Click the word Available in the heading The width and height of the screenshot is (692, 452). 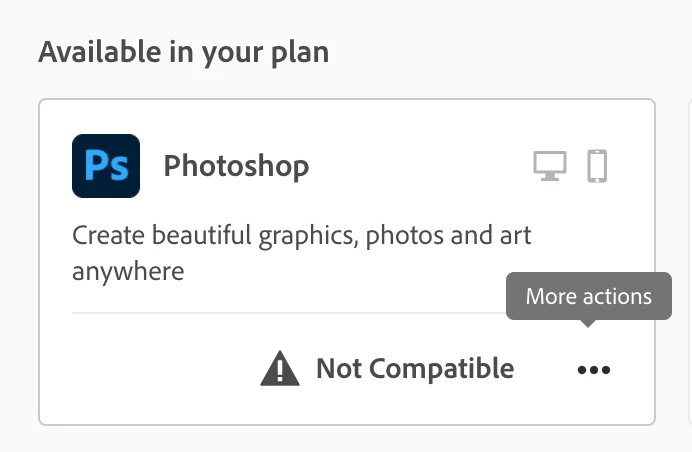point(100,52)
